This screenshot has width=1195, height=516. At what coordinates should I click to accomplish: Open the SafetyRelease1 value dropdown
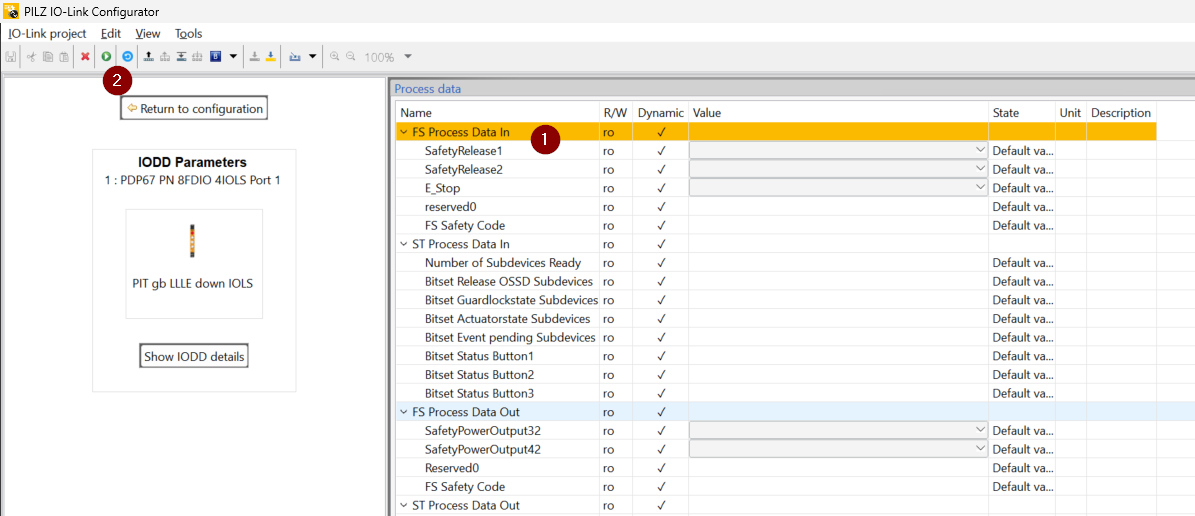979,151
